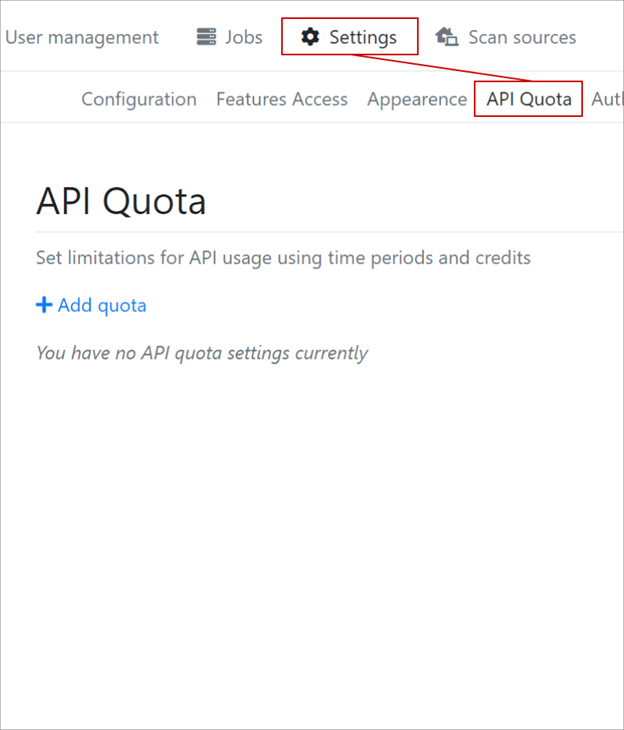Switch to the Configuration tab
The width and height of the screenshot is (624, 730).
click(x=139, y=99)
